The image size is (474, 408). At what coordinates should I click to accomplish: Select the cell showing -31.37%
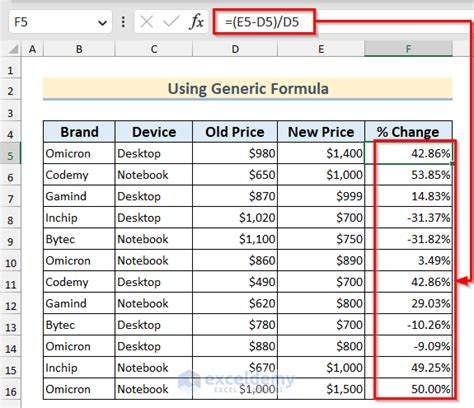(x=408, y=218)
